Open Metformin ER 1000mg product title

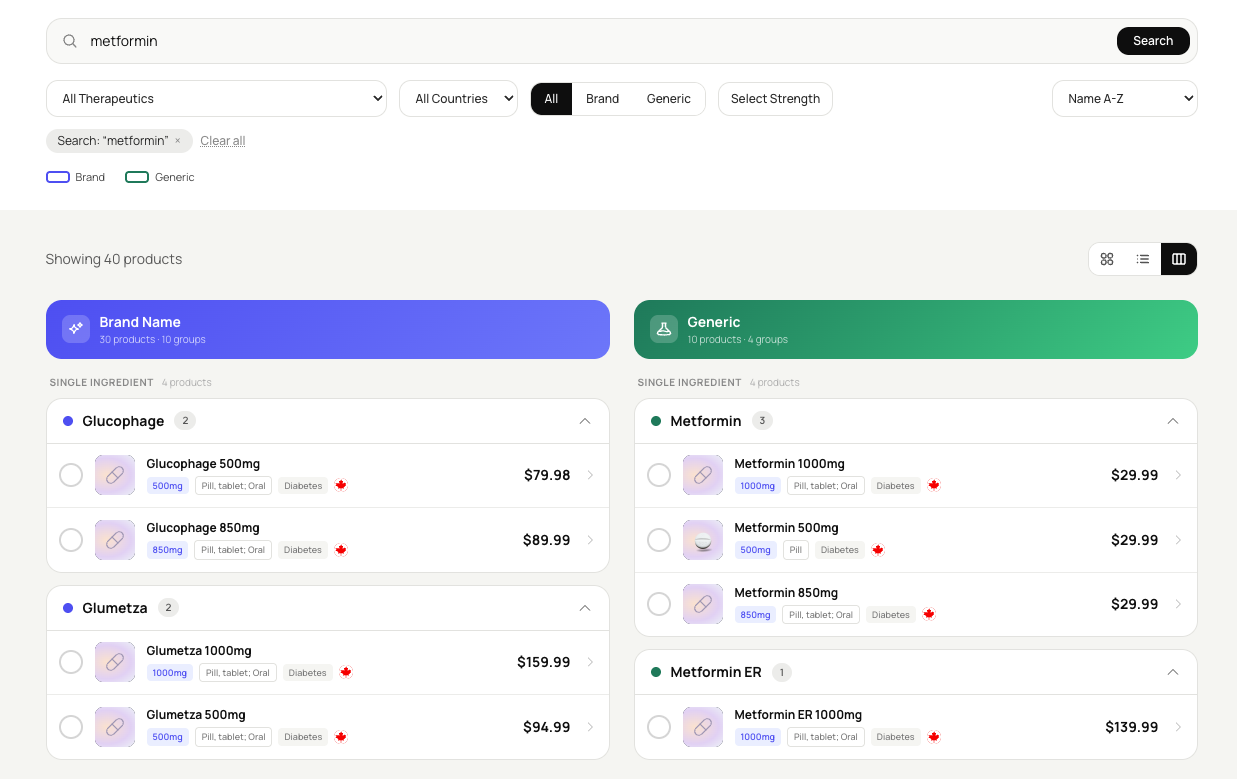(x=798, y=715)
